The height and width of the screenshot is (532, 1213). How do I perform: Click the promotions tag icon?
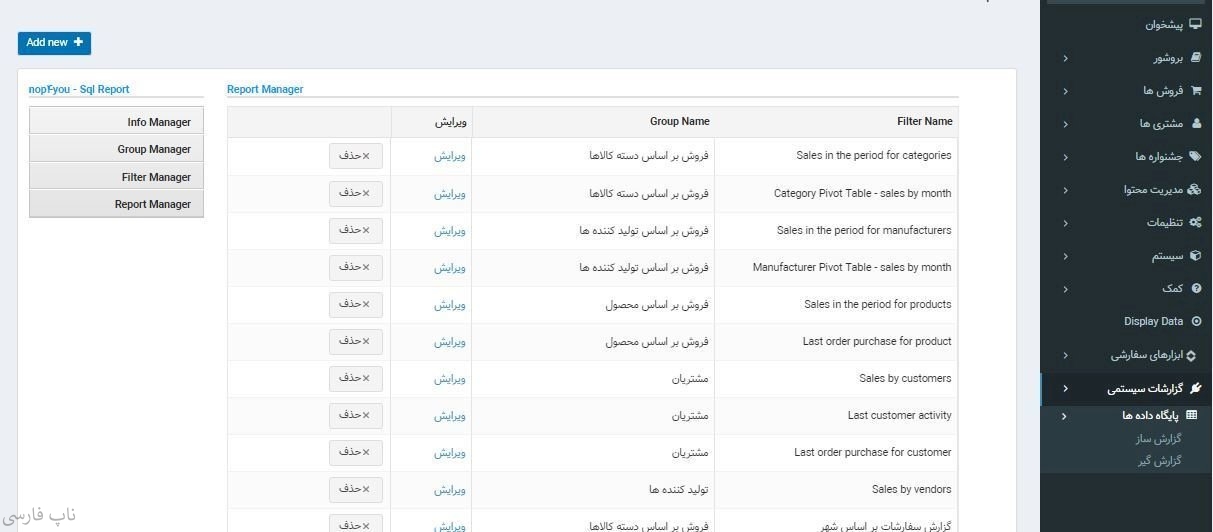click(x=1195, y=157)
